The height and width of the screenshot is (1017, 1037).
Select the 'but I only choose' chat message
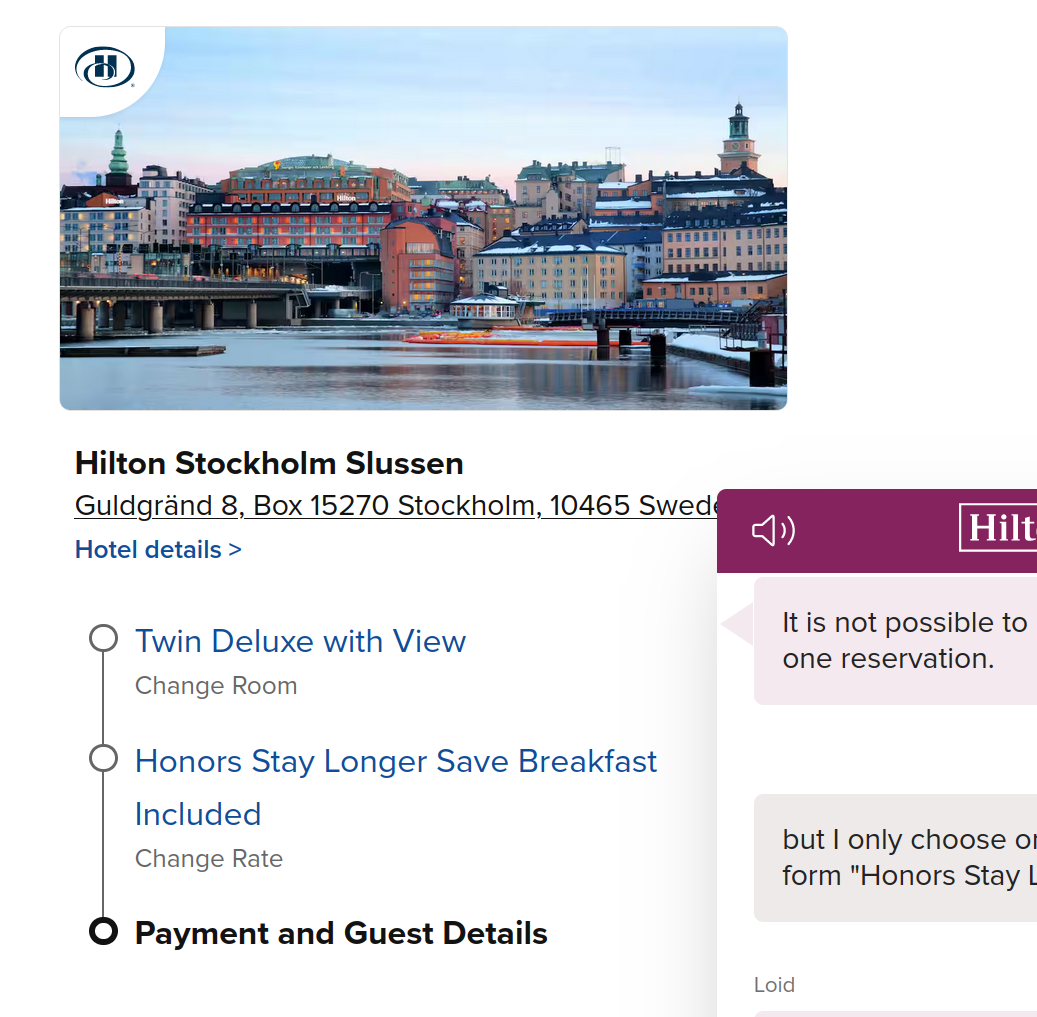[x=895, y=858]
